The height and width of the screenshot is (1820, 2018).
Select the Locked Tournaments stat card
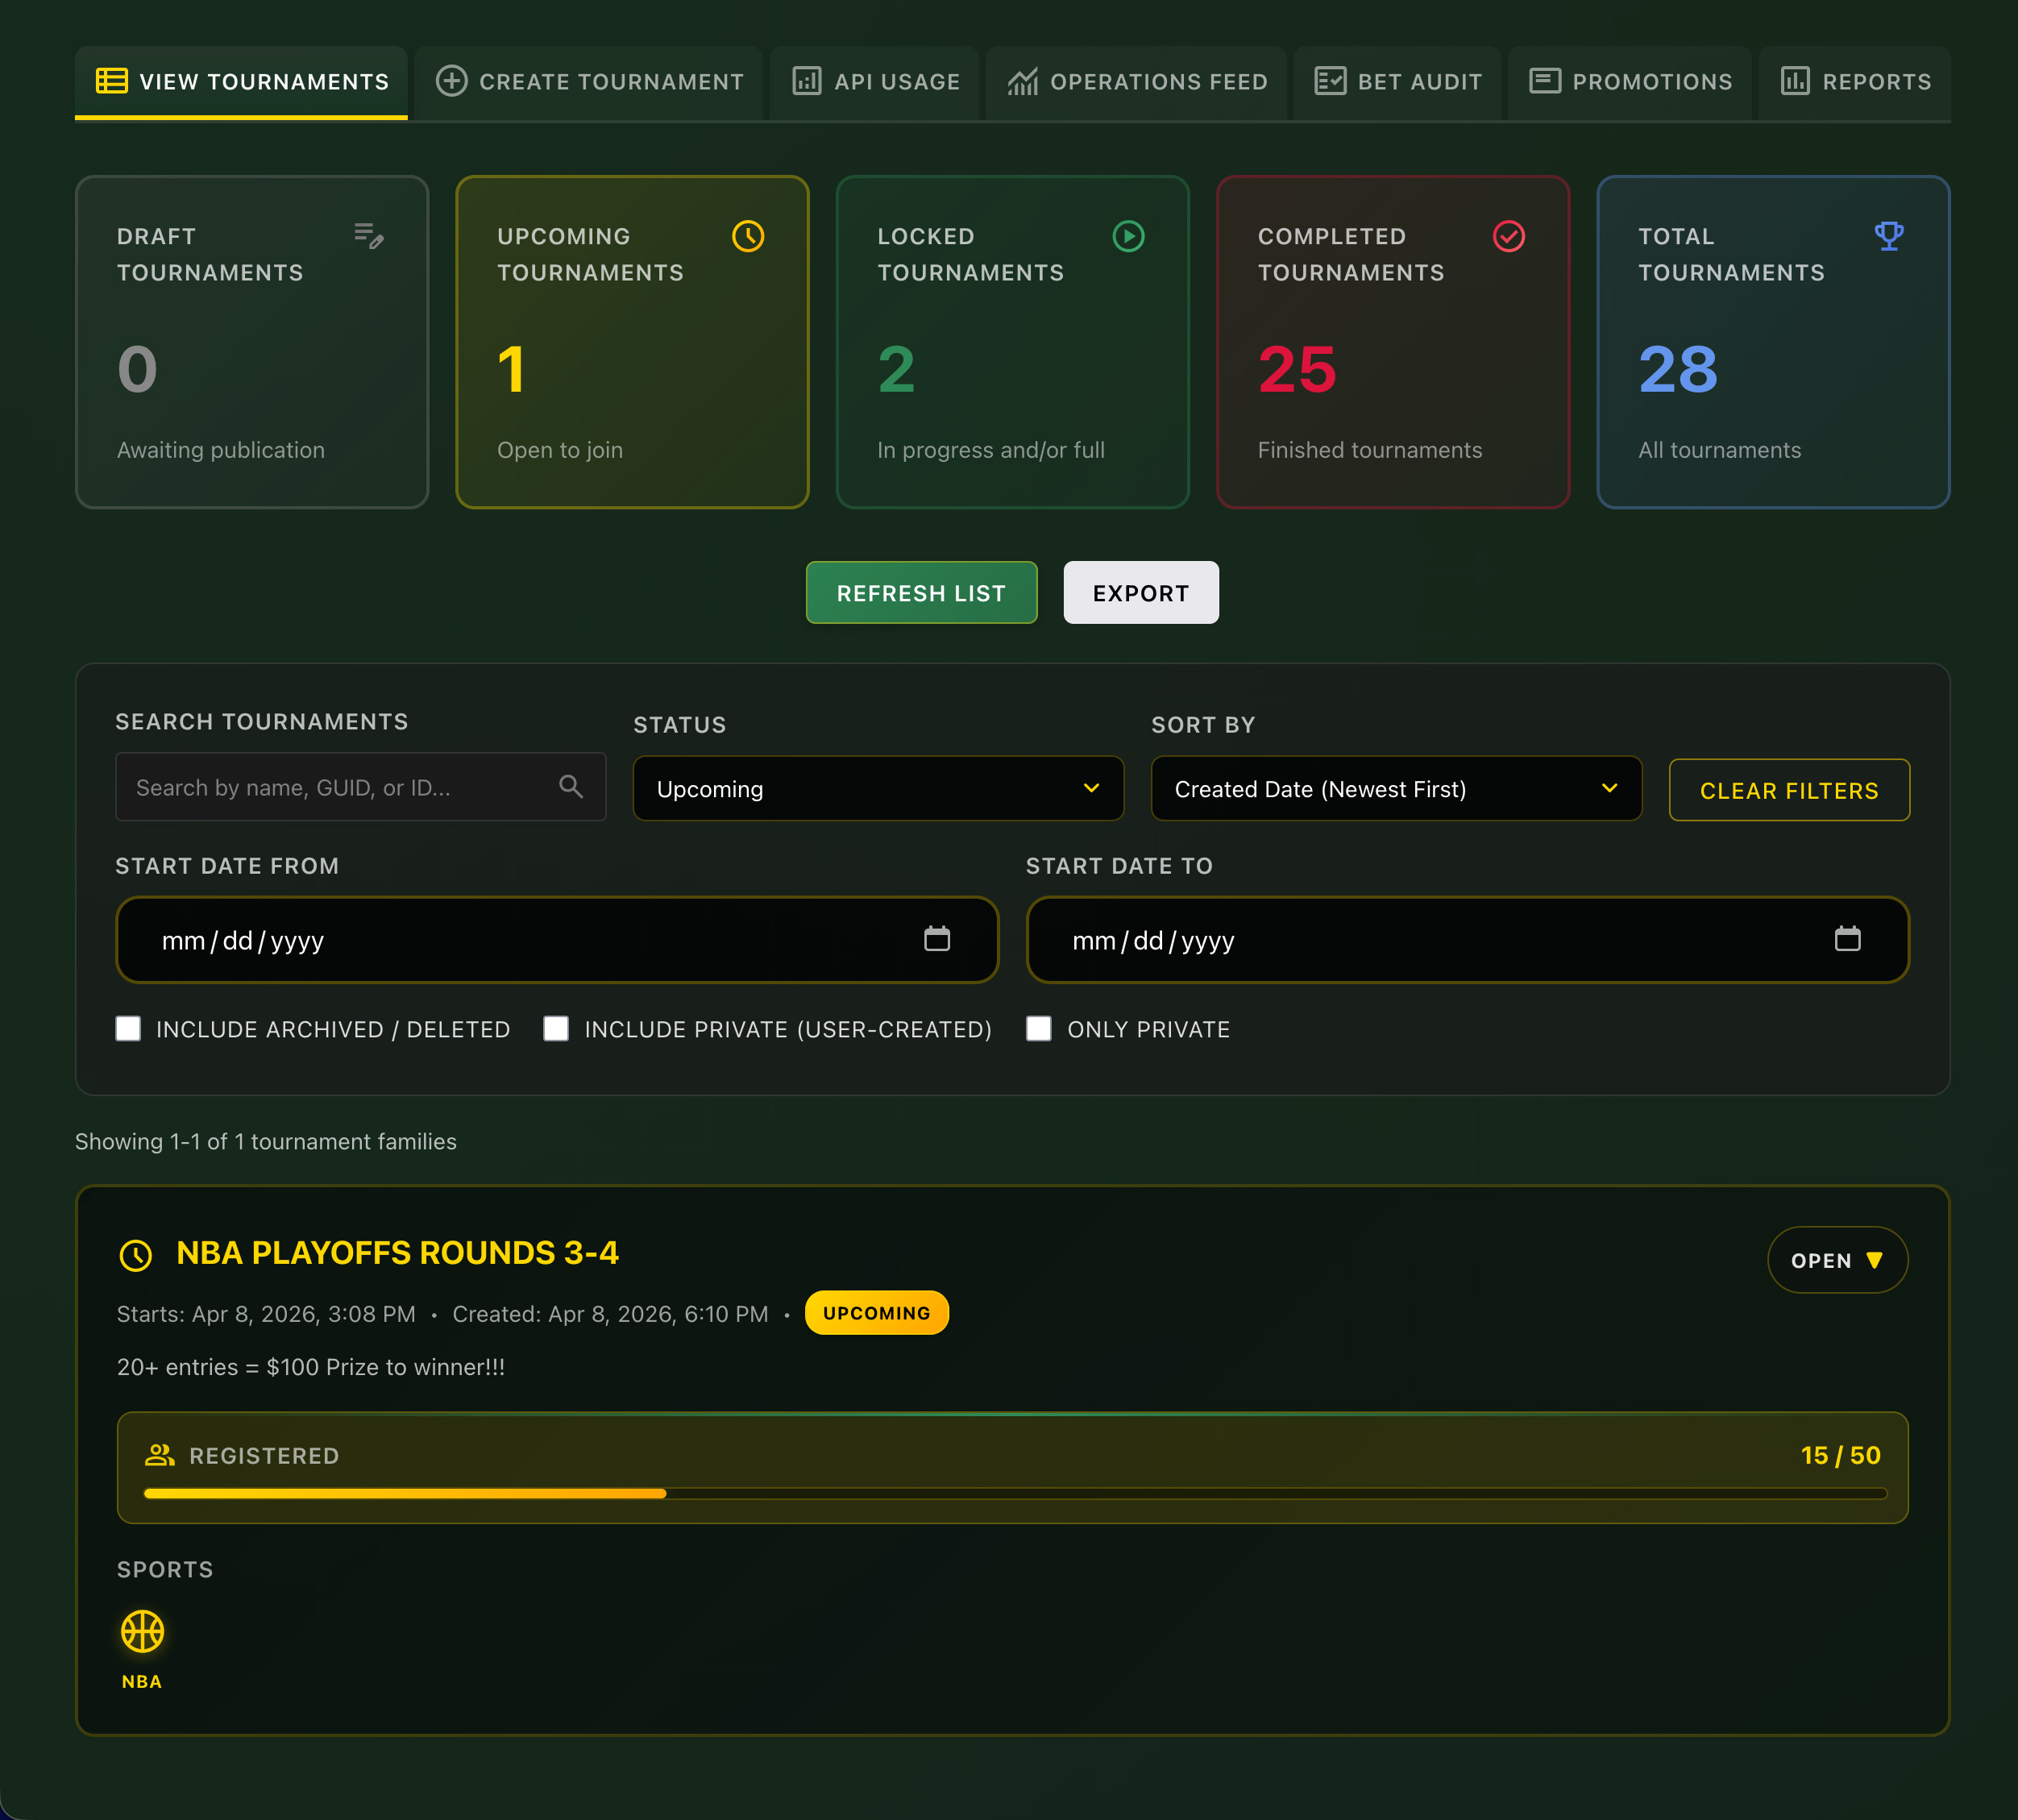pyautogui.click(x=1013, y=342)
